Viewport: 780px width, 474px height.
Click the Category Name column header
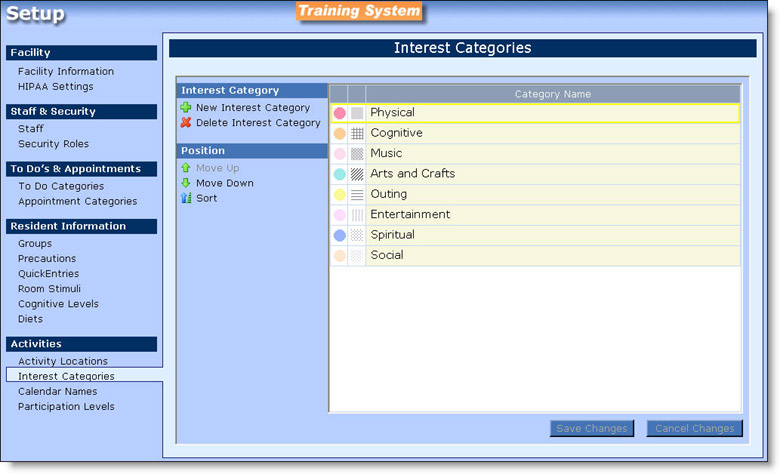(x=552, y=94)
